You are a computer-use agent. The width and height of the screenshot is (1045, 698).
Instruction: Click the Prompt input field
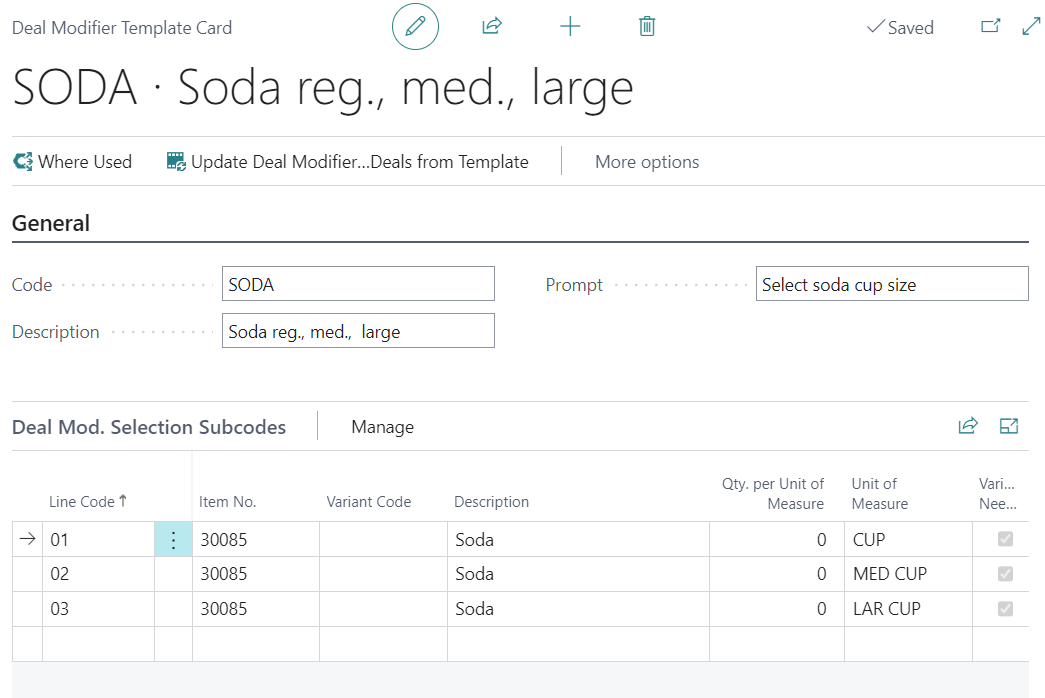[x=891, y=285]
